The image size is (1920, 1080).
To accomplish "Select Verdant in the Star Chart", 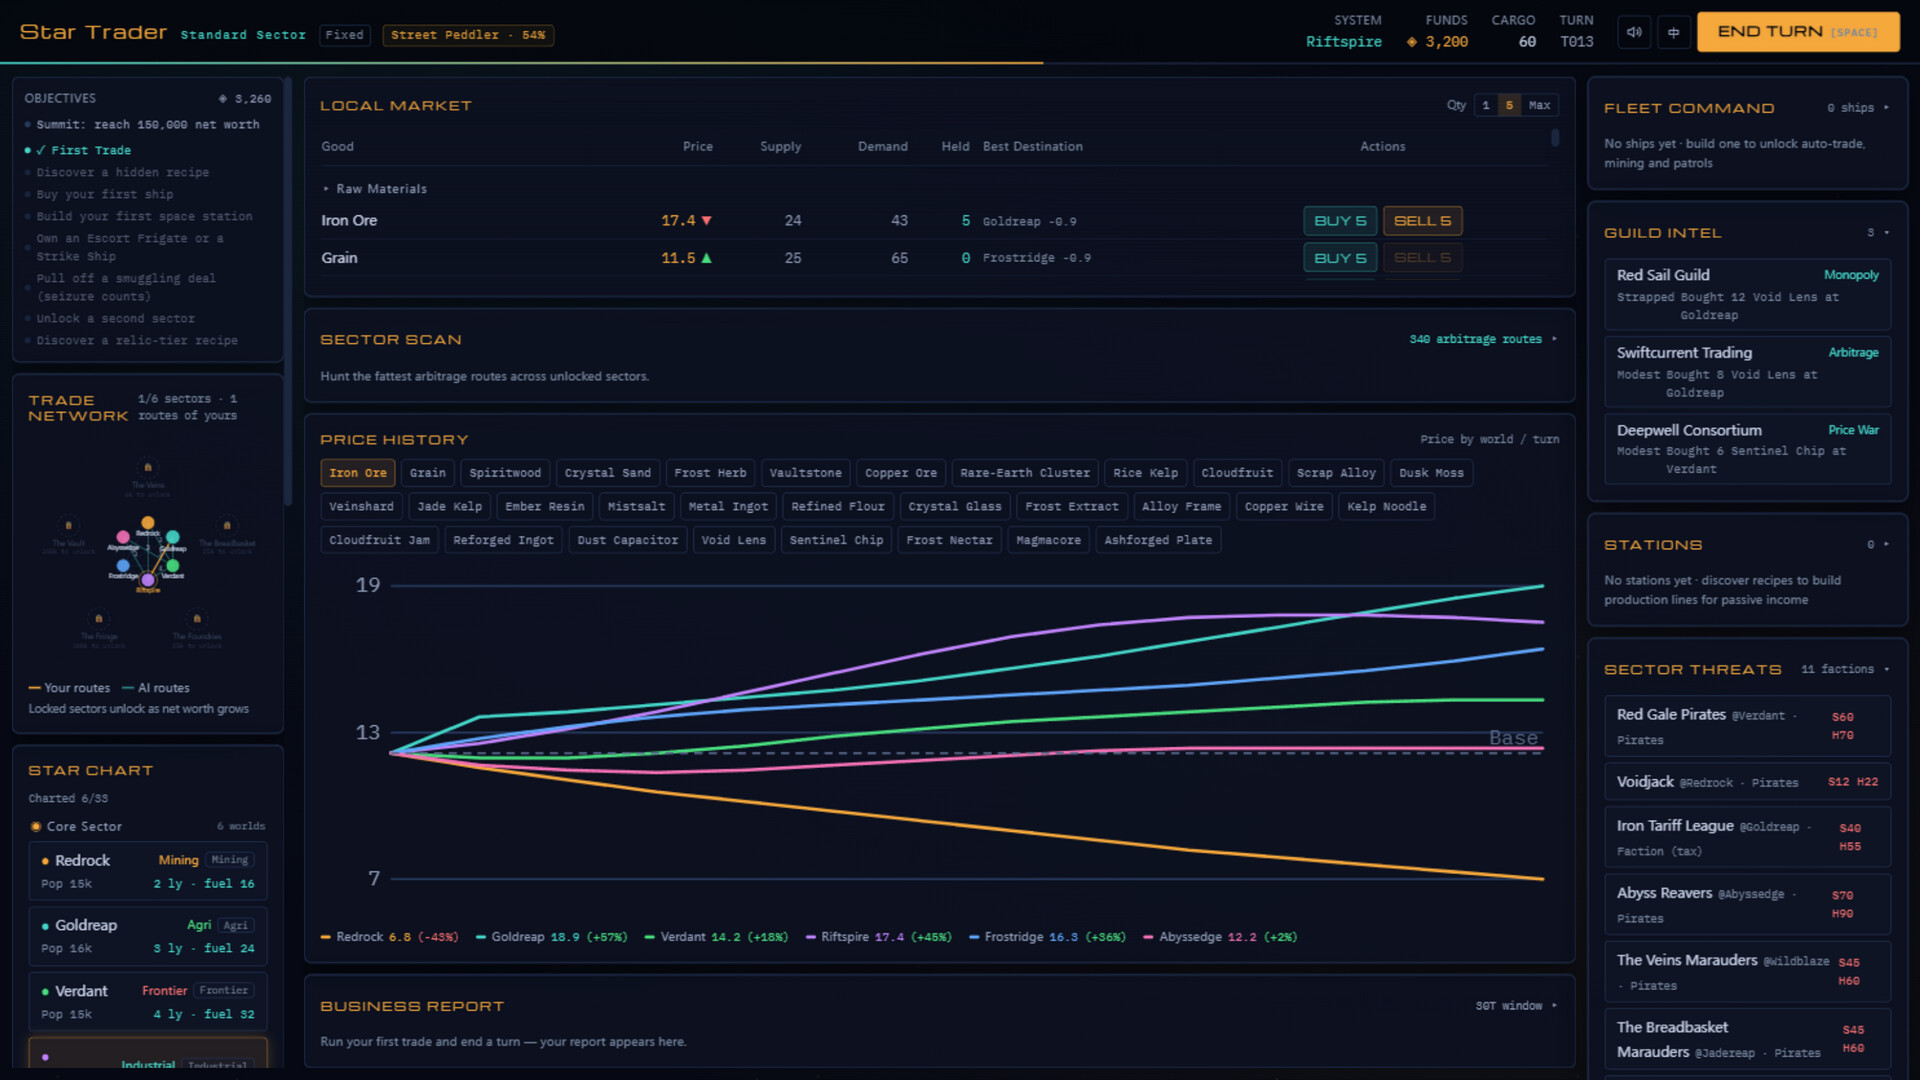I will [x=148, y=1002].
